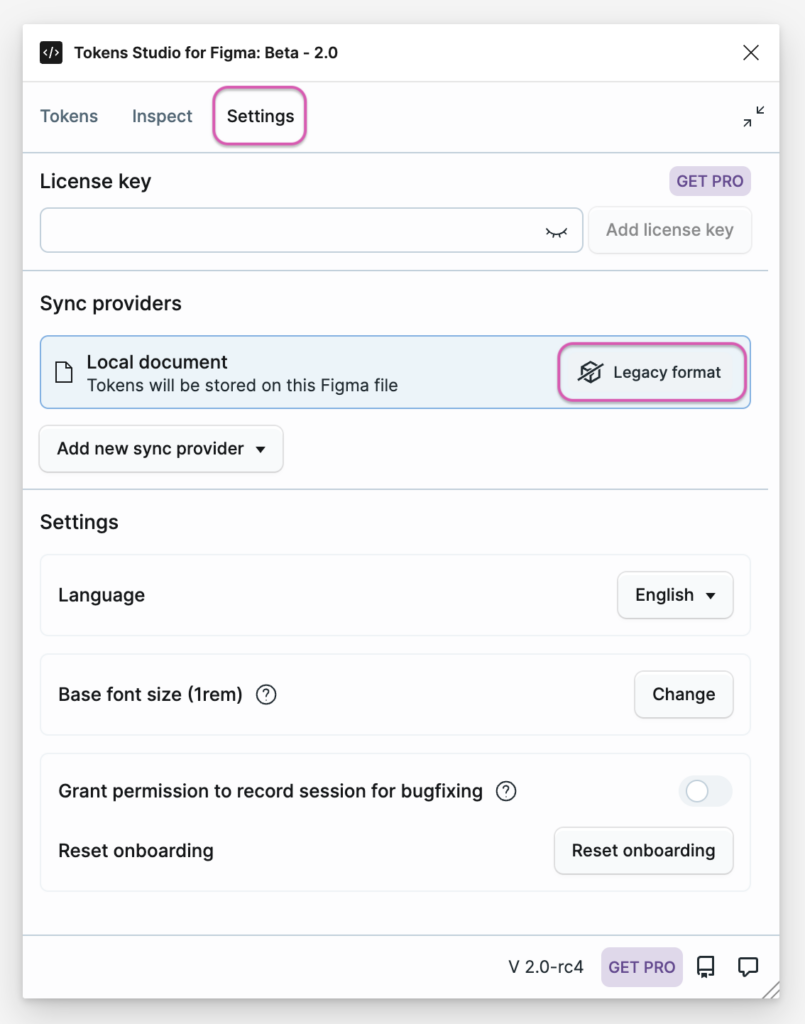
Task: Open the feedback chat bubble icon
Action: 748,967
